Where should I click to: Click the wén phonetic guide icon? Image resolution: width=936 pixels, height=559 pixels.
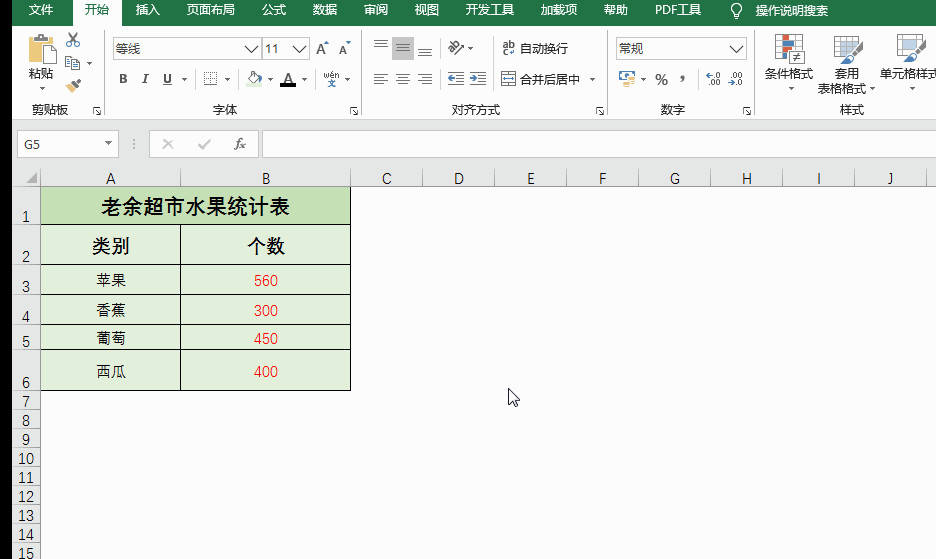[331, 79]
